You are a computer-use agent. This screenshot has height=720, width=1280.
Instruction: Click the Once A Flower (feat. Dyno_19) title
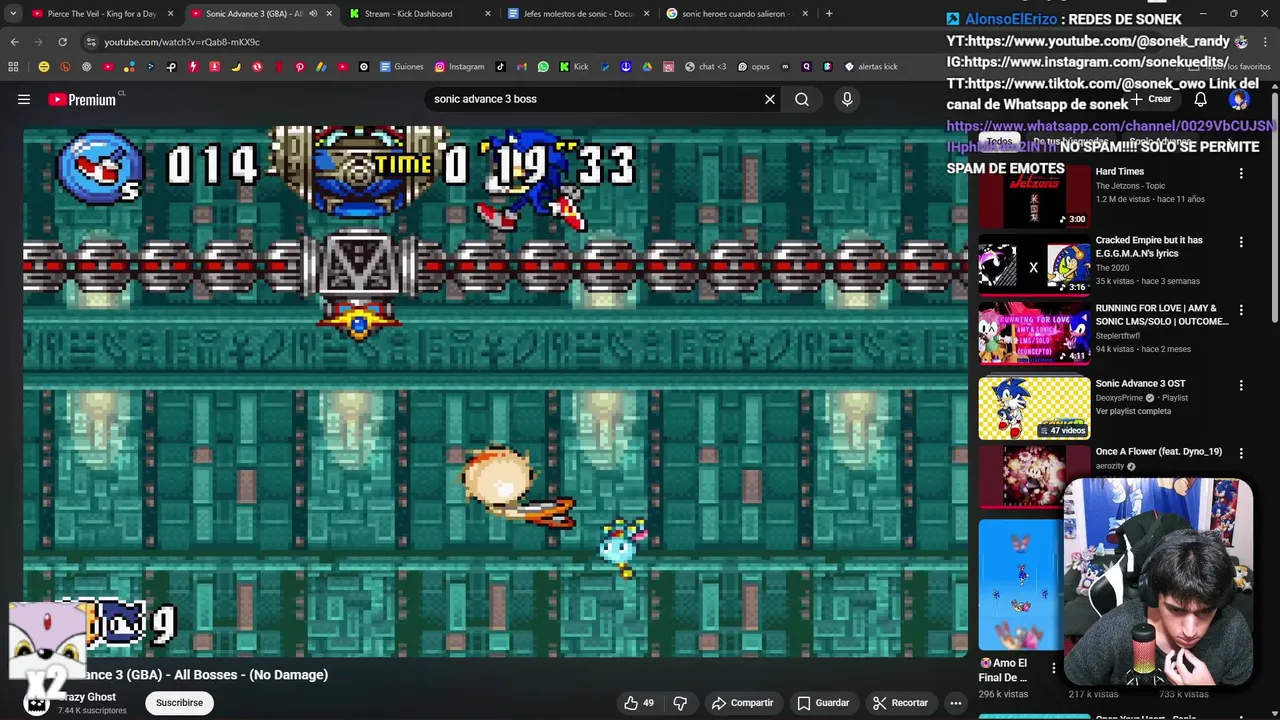point(1159,452)
